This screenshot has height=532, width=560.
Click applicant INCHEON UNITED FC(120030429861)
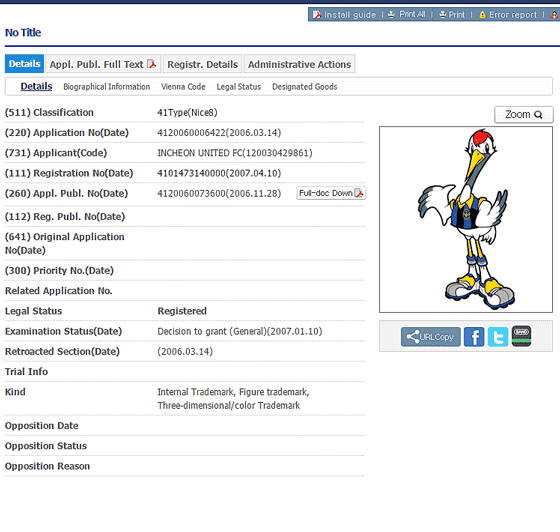tap(235, 153)
